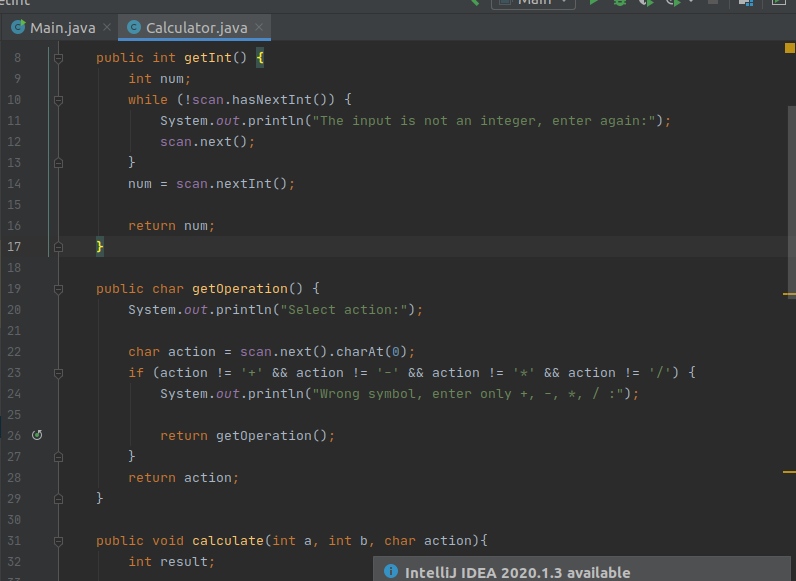Click the highlighted opening brace on line 8

(x=260, y=58)
